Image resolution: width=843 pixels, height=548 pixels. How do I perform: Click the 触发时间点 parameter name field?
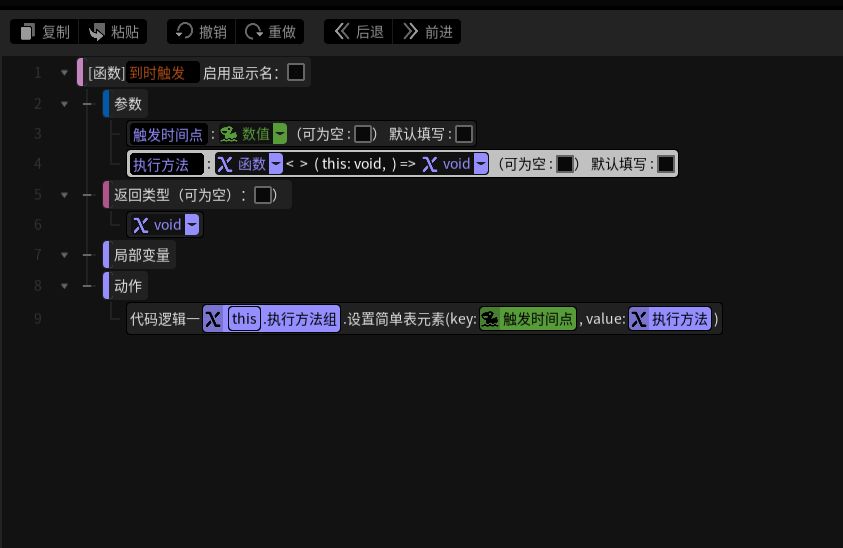pos(168,134)
